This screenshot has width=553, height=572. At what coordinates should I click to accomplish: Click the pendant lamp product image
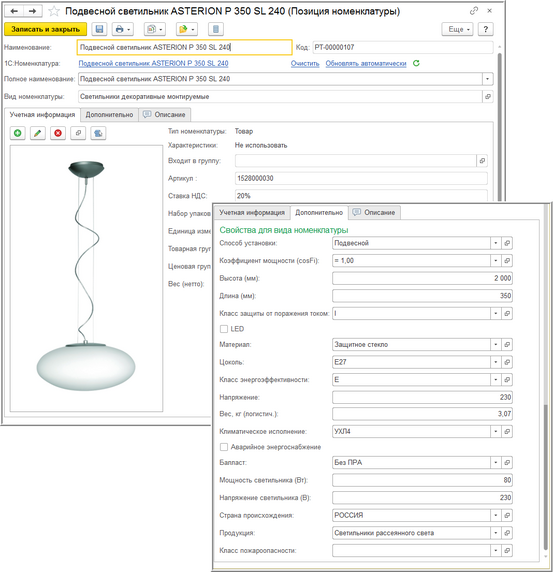[x=86, y=278]
